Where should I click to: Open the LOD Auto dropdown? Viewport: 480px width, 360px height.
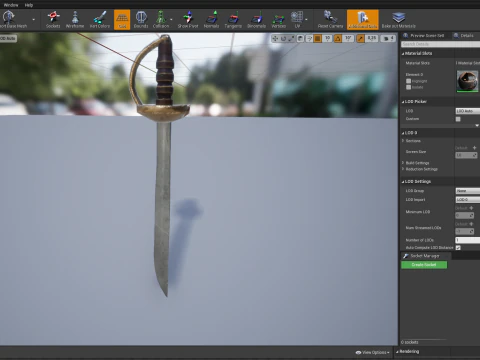468,111
